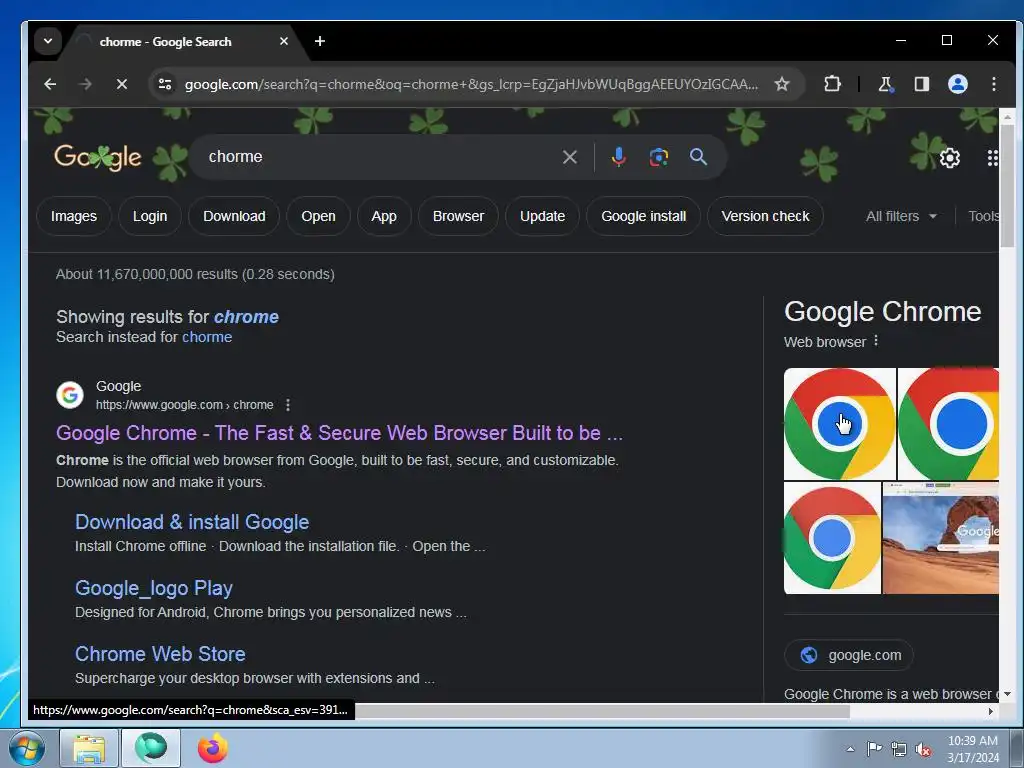Stop loading the page
1024x768 pixels.
pos(121,84)
